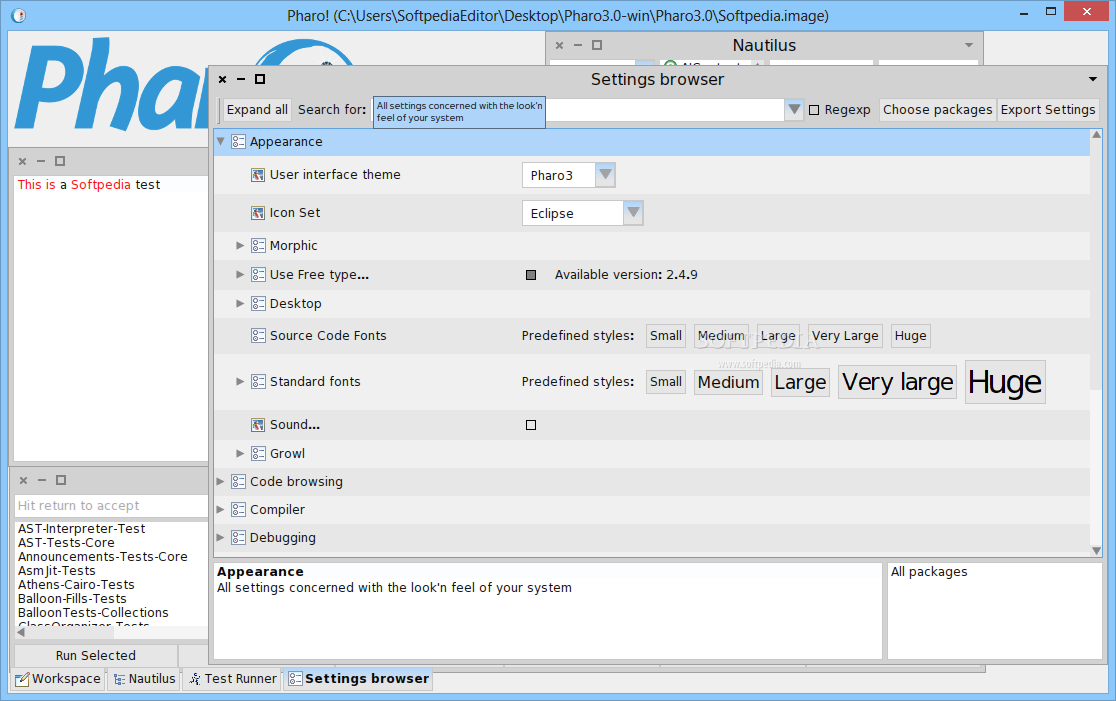1116x701 pixels.
Task: Click the Sound setting icon
Action: click(258, 425)
